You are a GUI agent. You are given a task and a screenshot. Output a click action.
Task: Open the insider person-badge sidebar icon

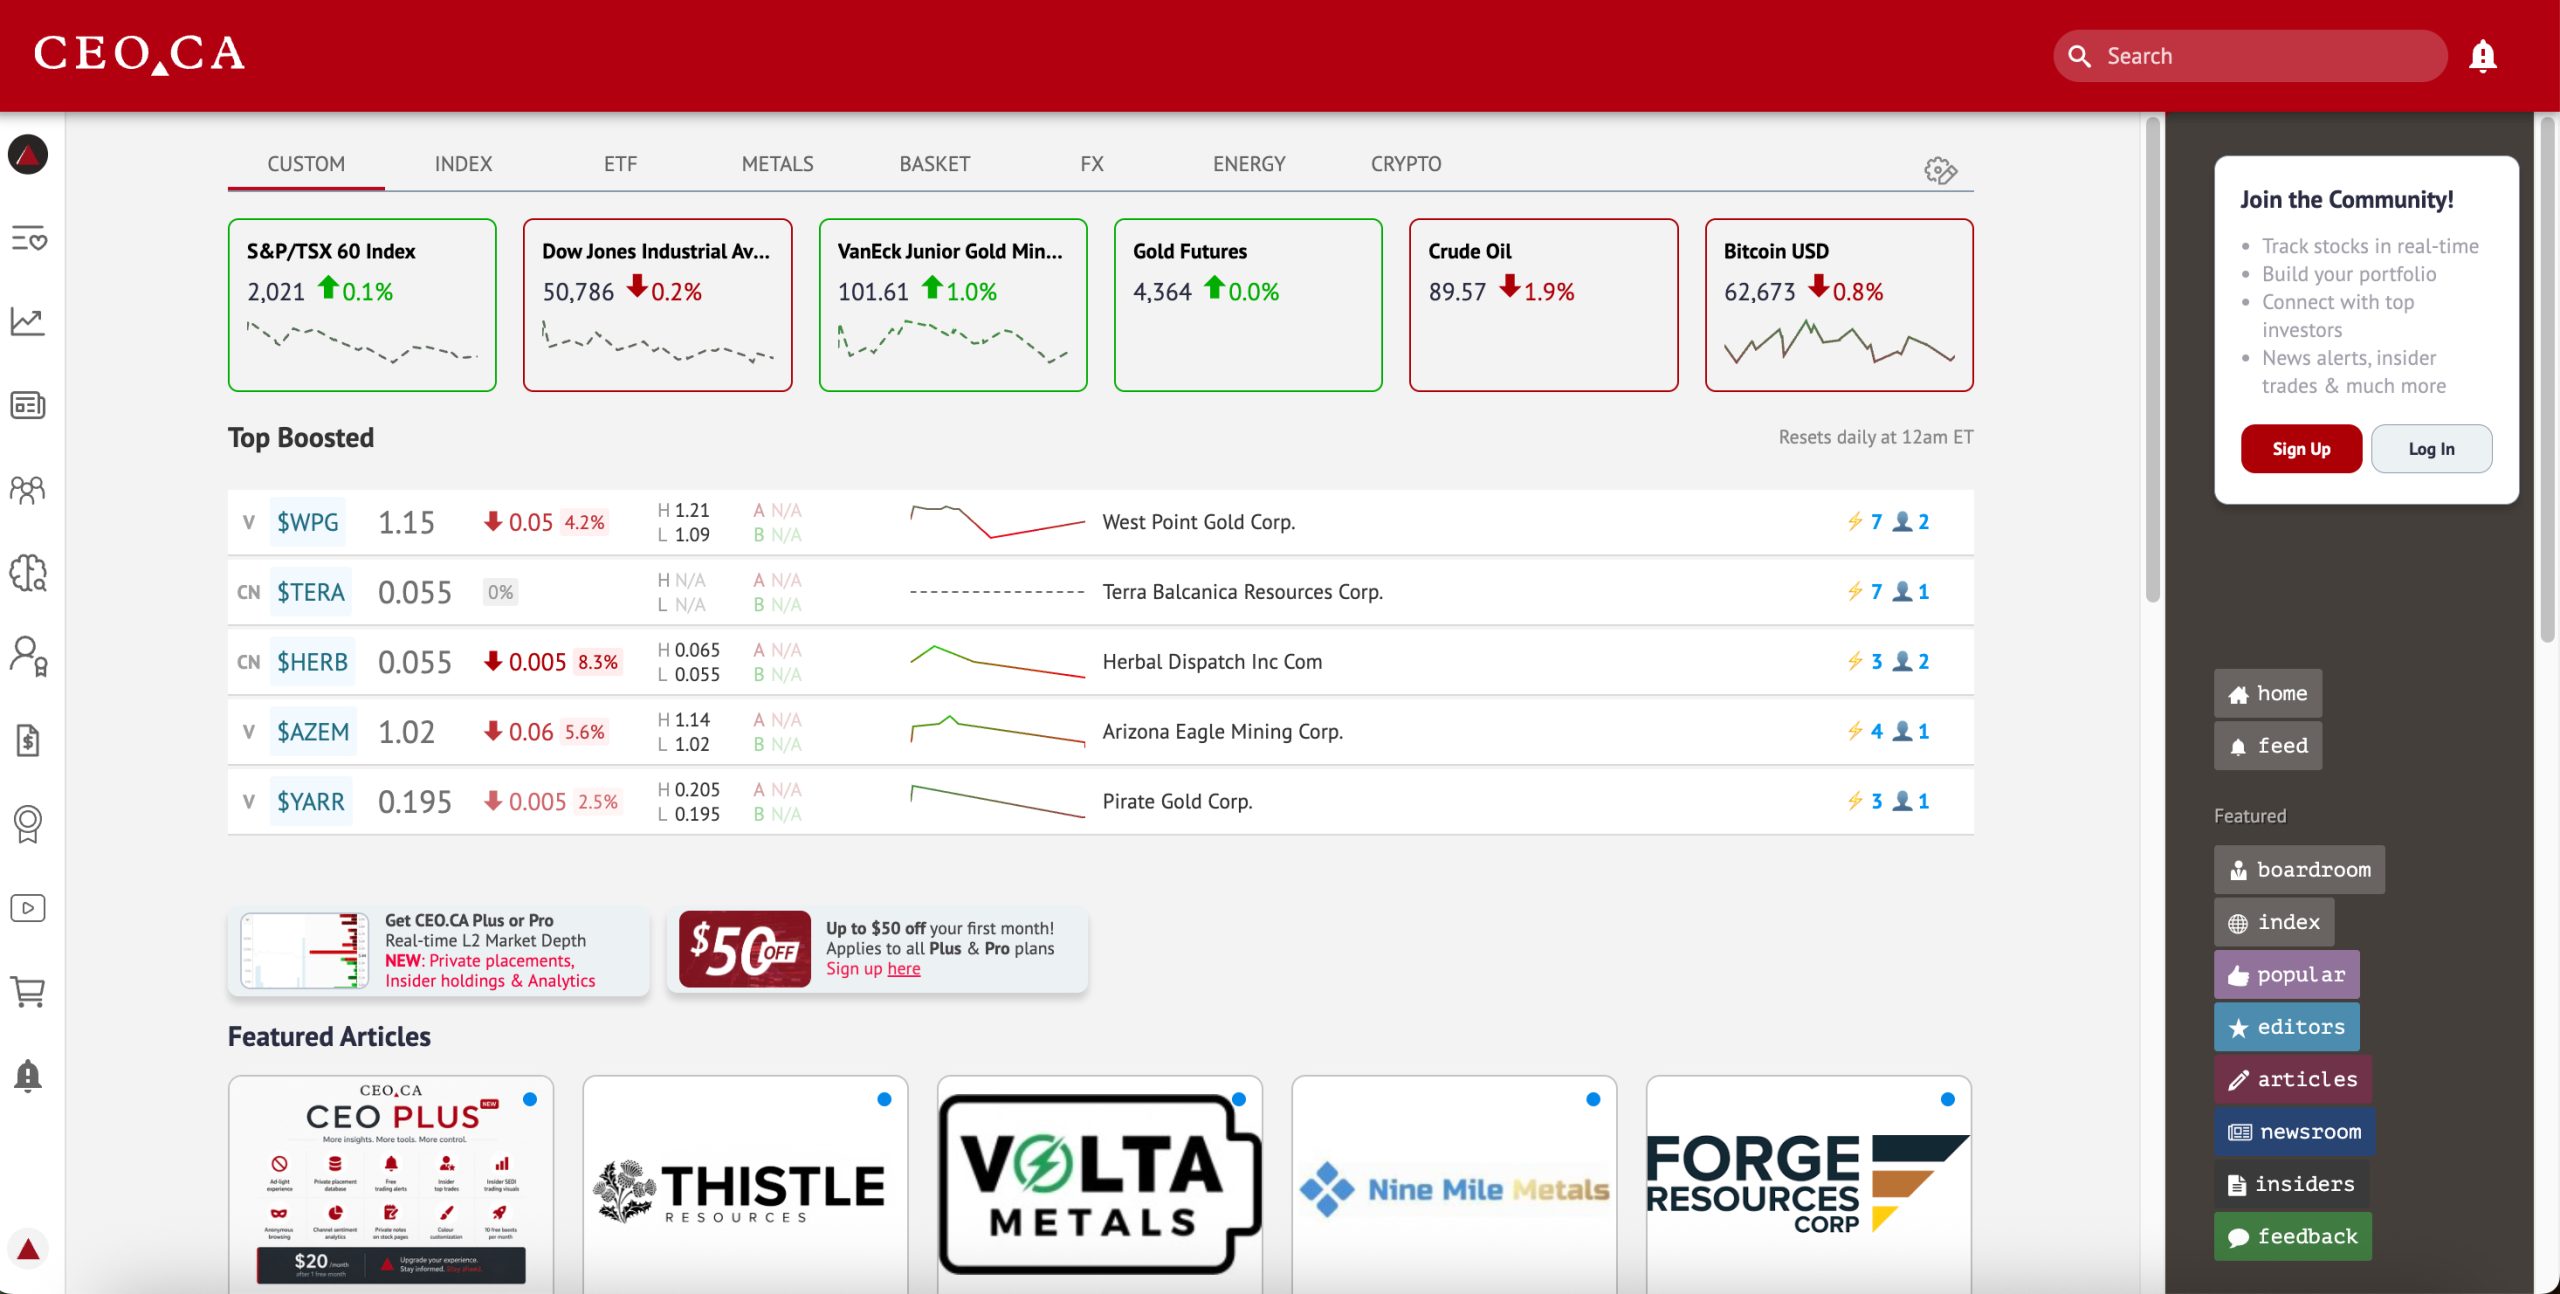(28, 657)
